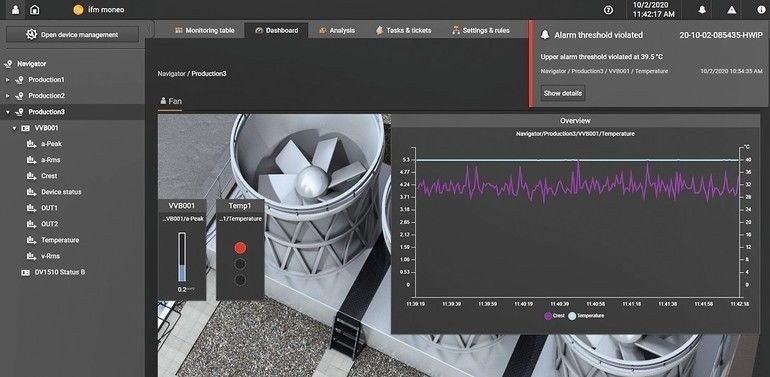Click the DV1510 Status B device icon
Viewport: 770px width, 377px height.
(26, 272)
